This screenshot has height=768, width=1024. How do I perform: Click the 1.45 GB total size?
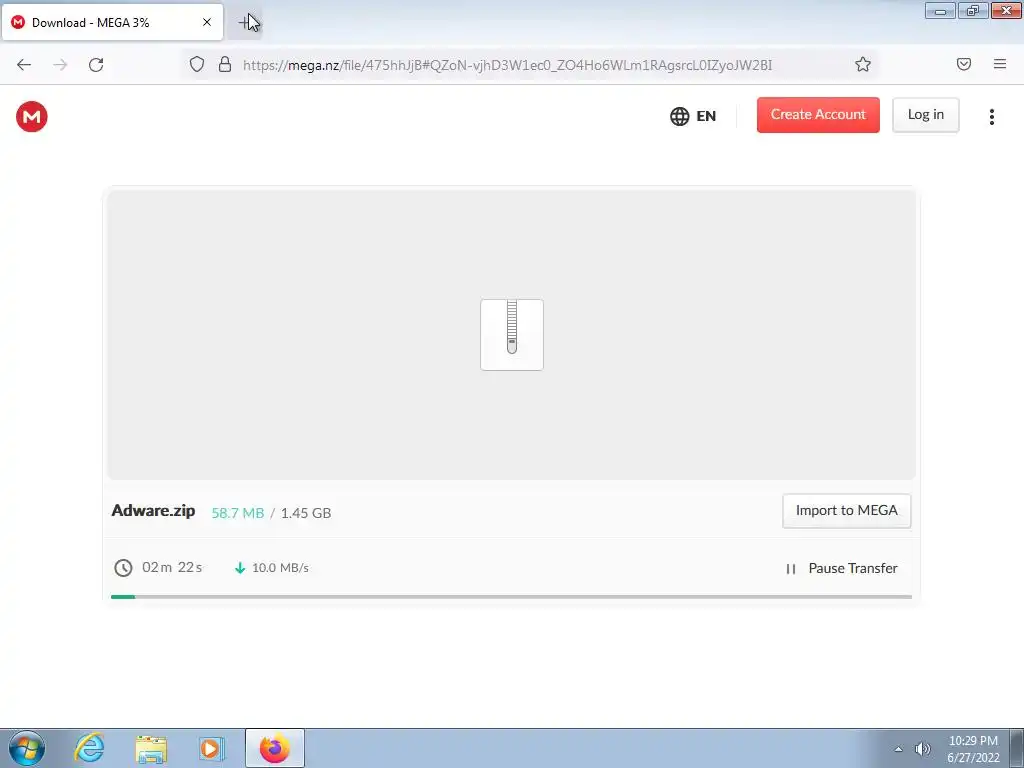(306, 513)
